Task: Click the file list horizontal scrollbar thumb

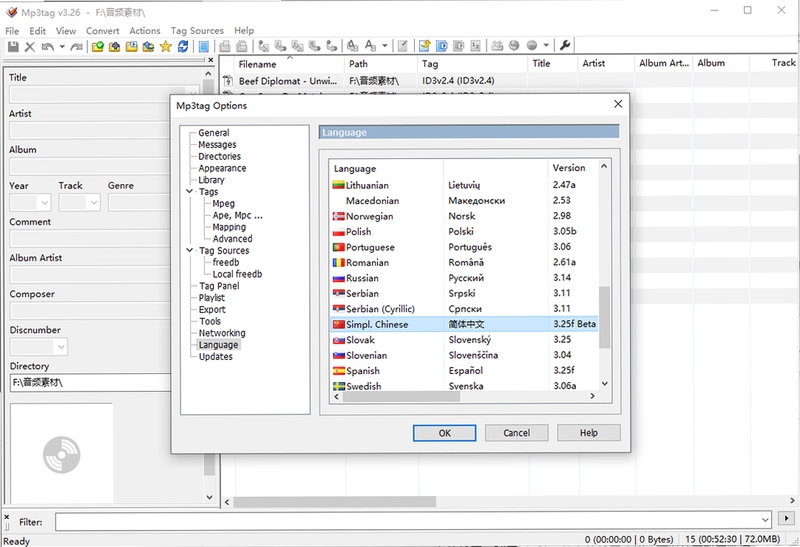Action: click(x=335, y=502)
